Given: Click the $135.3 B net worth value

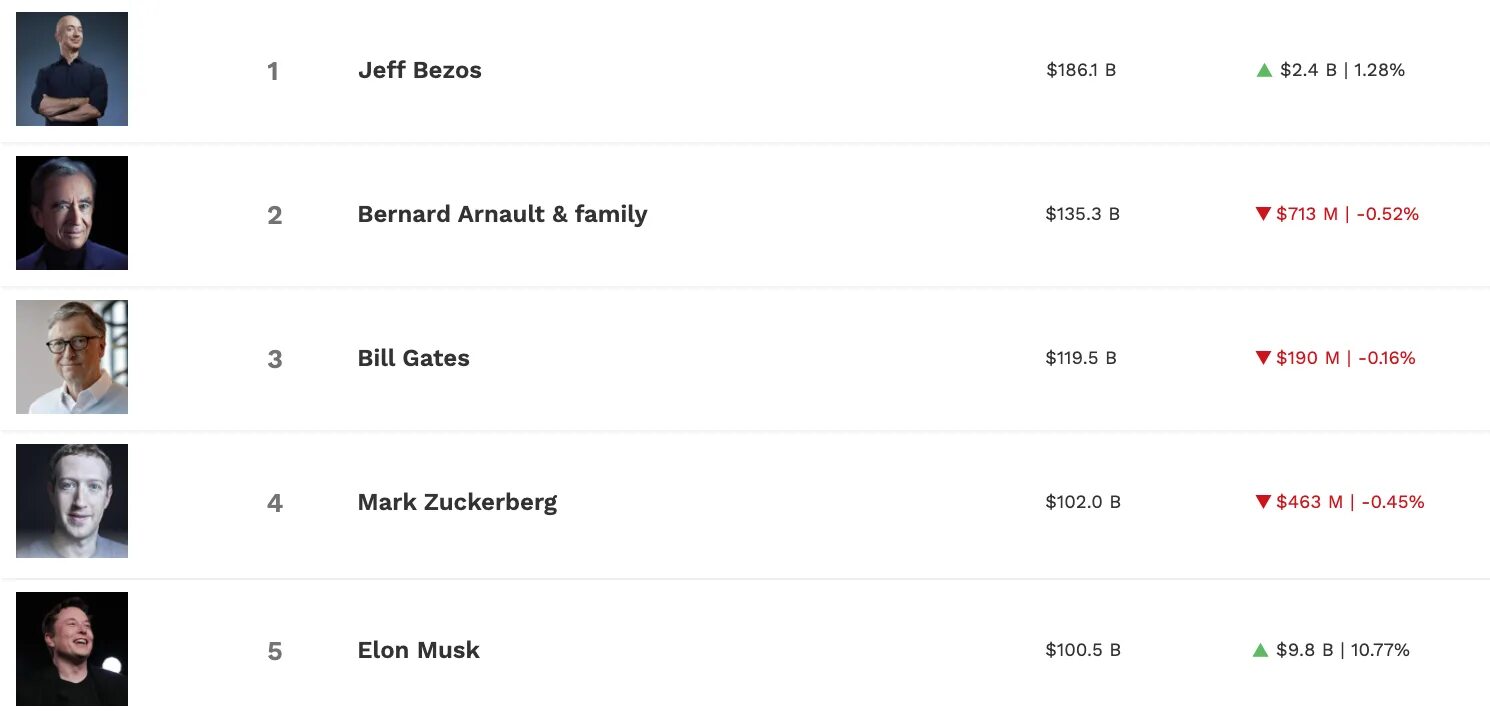Looking at the screenshot, I should click(x=1083, y=214).
